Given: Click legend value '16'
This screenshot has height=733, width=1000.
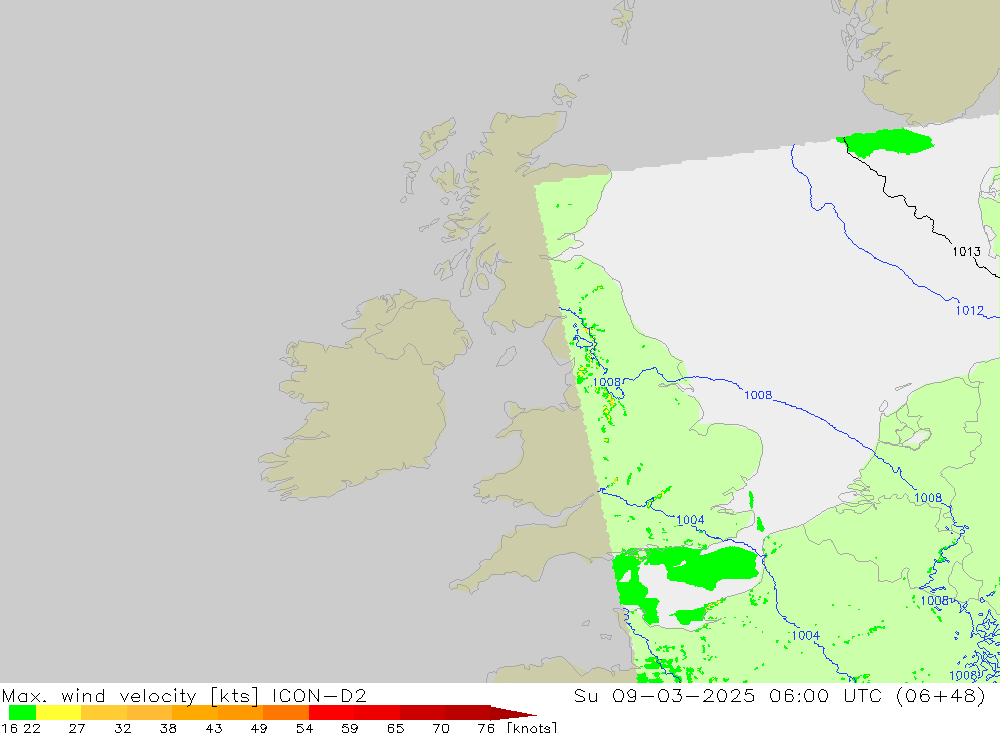Looking at the screenshot, I should tap(9, 728).
